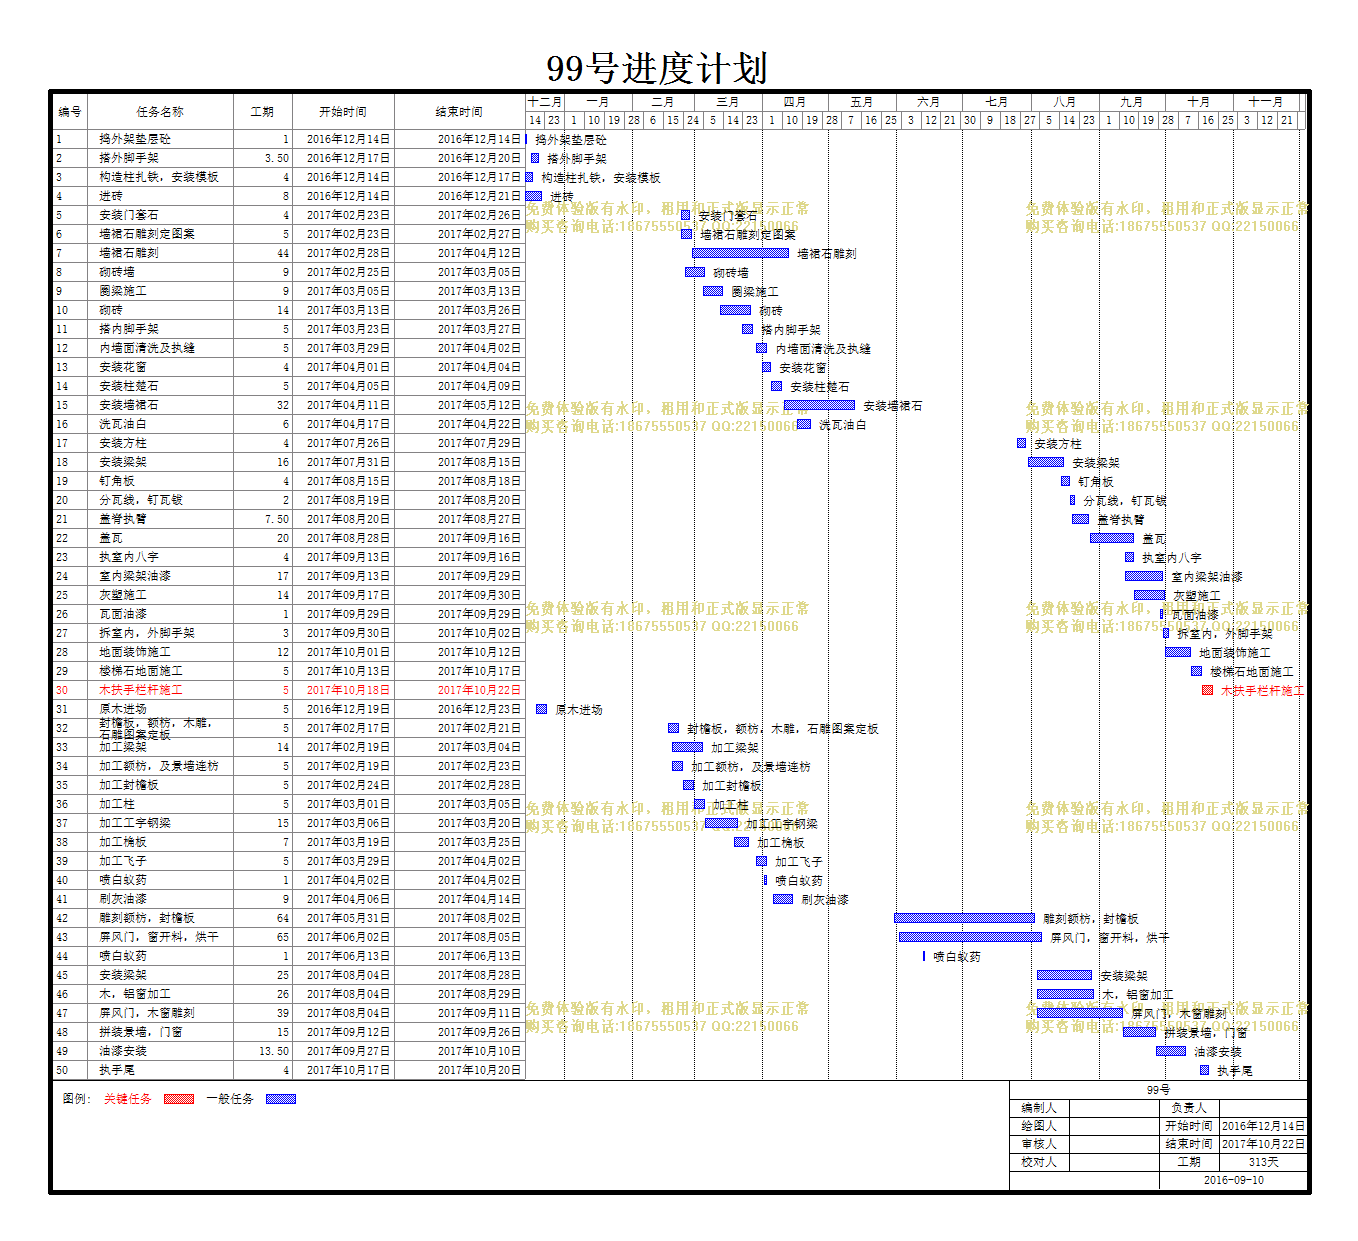The width and height of the screenshot is (1358, 1241).
Task: Click the 十二月 month header in timeline
Action: [545, 102]
